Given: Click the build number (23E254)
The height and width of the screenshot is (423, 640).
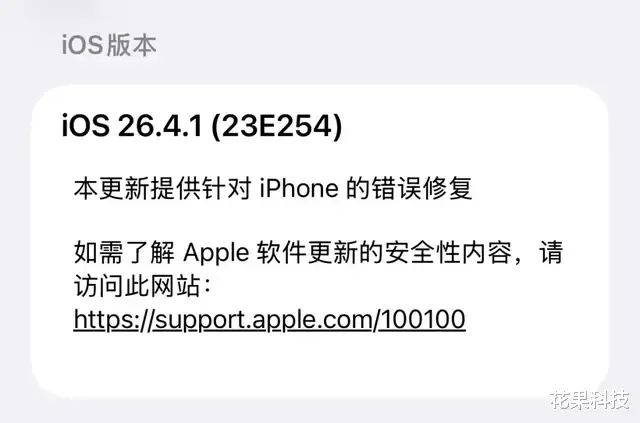Looking at the screenshot, I should (277, 125).
